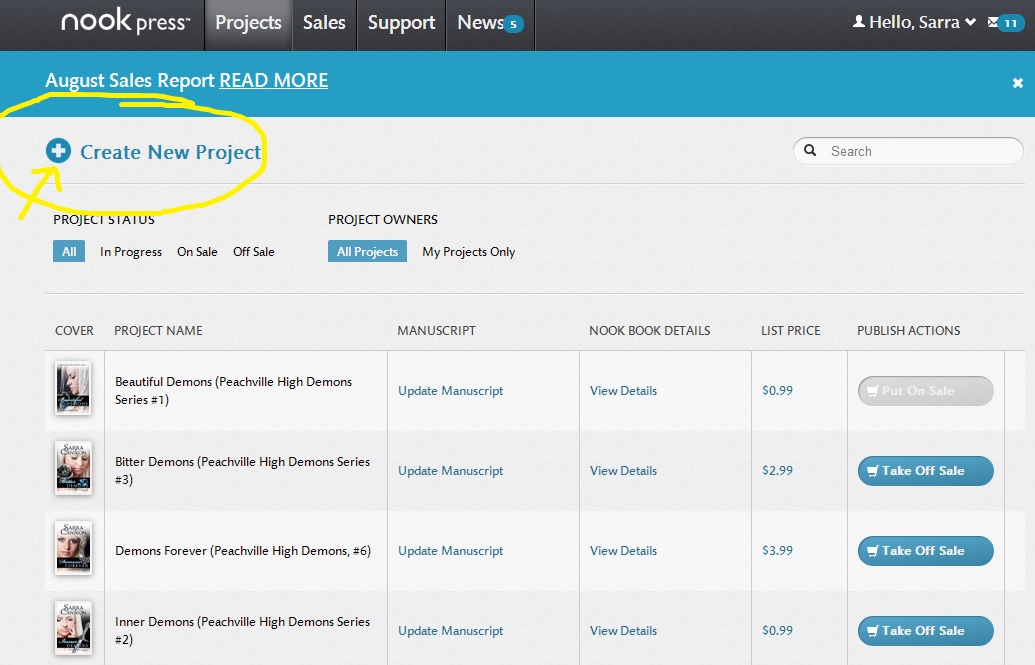Open the Inner Demons cover thumbnail

[x=73, y=628]
